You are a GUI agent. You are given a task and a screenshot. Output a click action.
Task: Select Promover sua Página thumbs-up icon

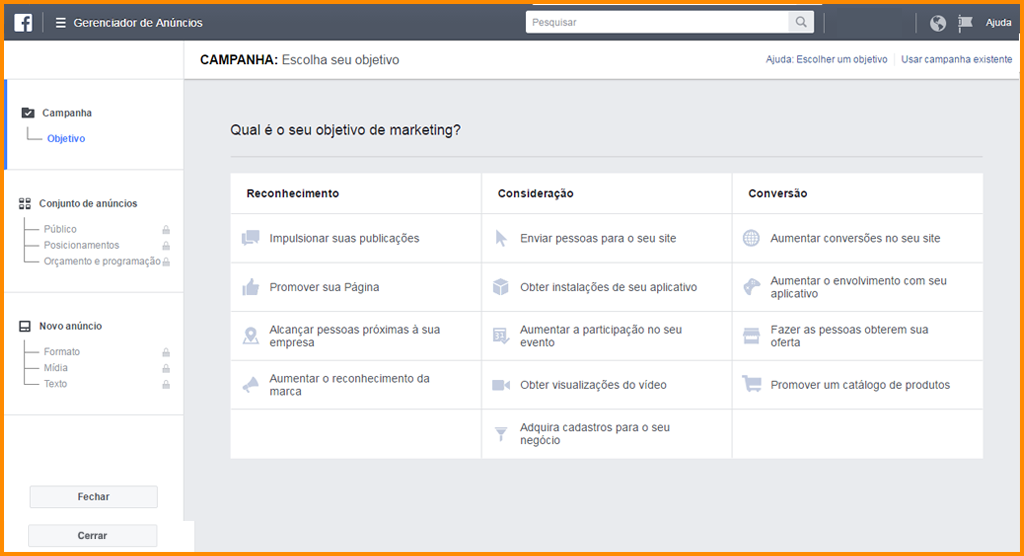pos(250,287)
